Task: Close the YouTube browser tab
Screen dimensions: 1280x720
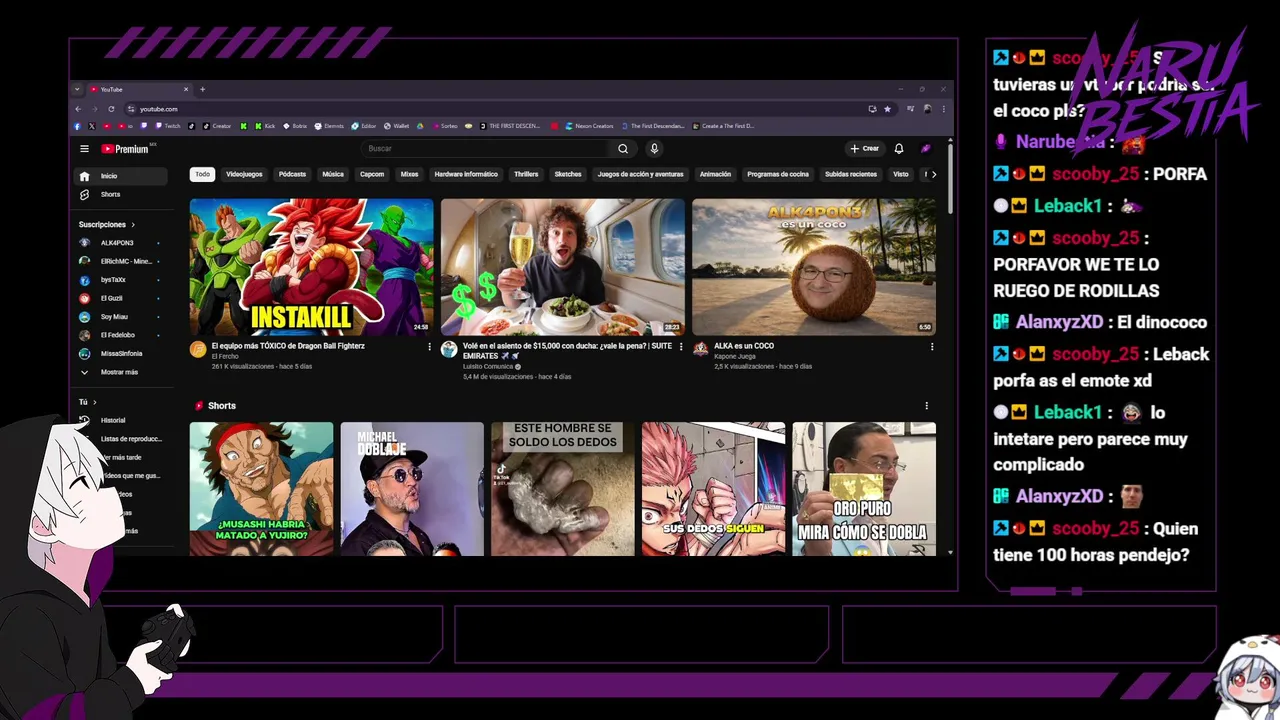Action: (x=185, y=89)
